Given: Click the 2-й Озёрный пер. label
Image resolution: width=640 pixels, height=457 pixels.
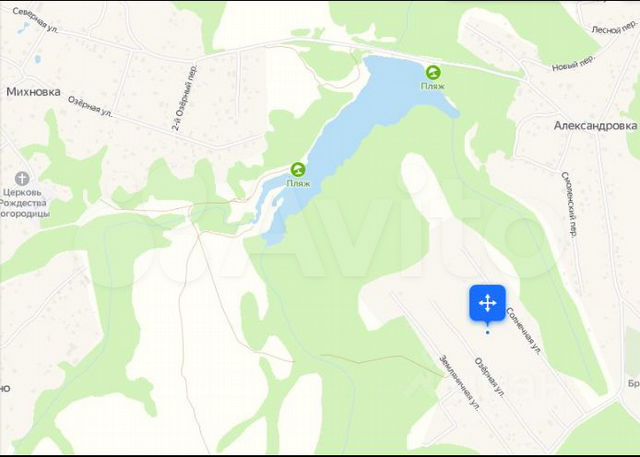Looking at the screenshot, I should (x=184, y=98).
